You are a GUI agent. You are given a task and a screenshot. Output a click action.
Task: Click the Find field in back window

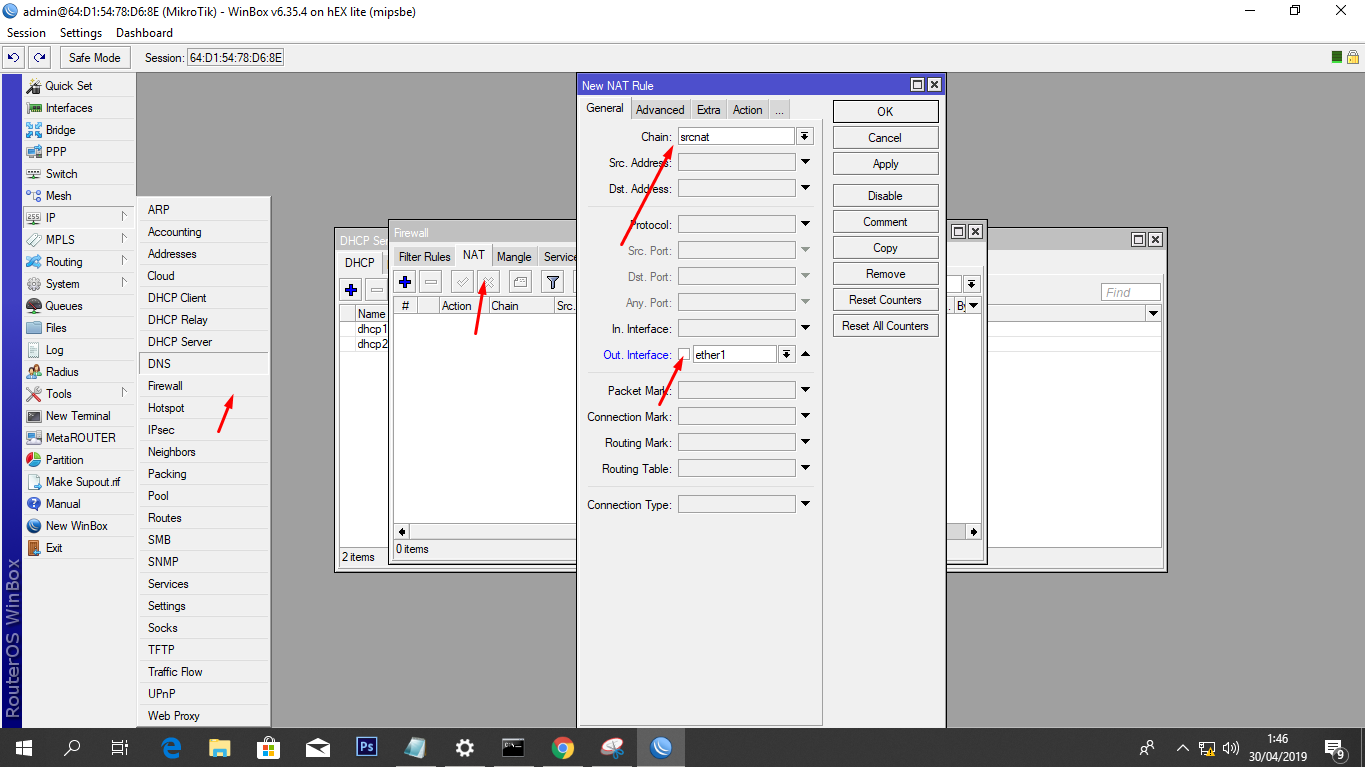[x=1131, y=292]
